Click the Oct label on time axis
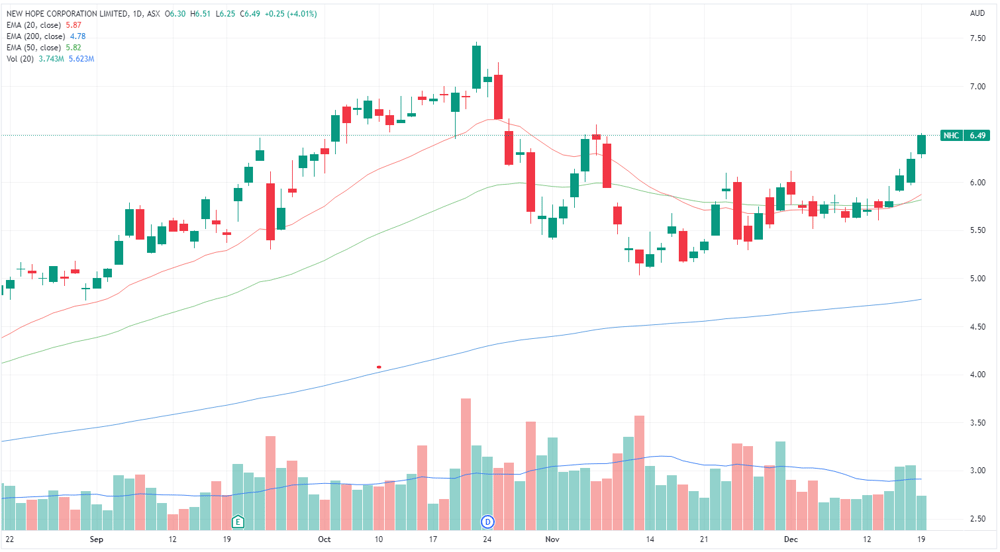Image resolution: width=1000 pixels, height=552 pixels. point(324,539)
